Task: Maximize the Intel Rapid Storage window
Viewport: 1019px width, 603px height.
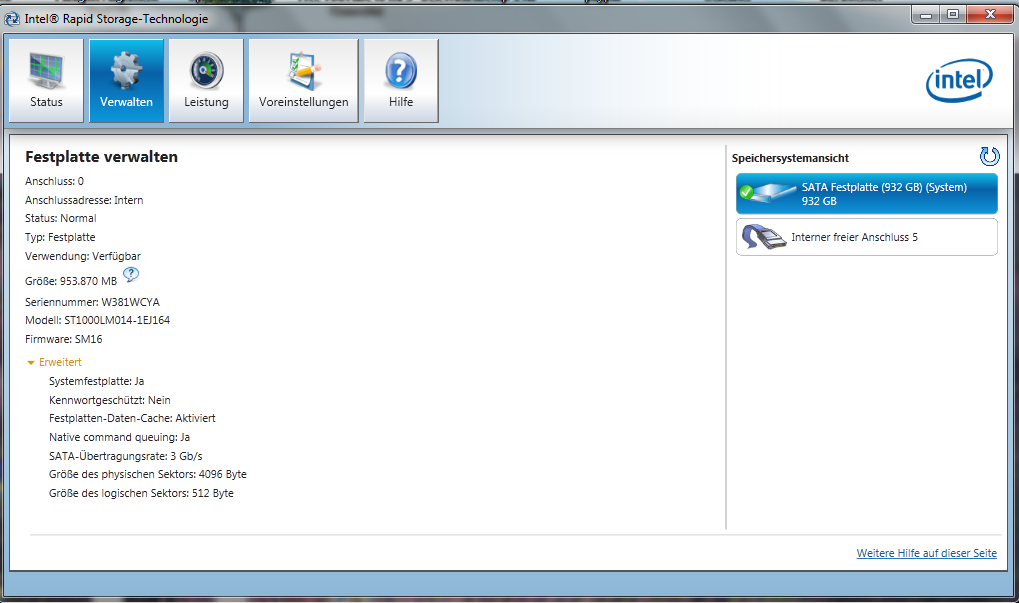Action: pyautogui.click(x=953, y=14)
